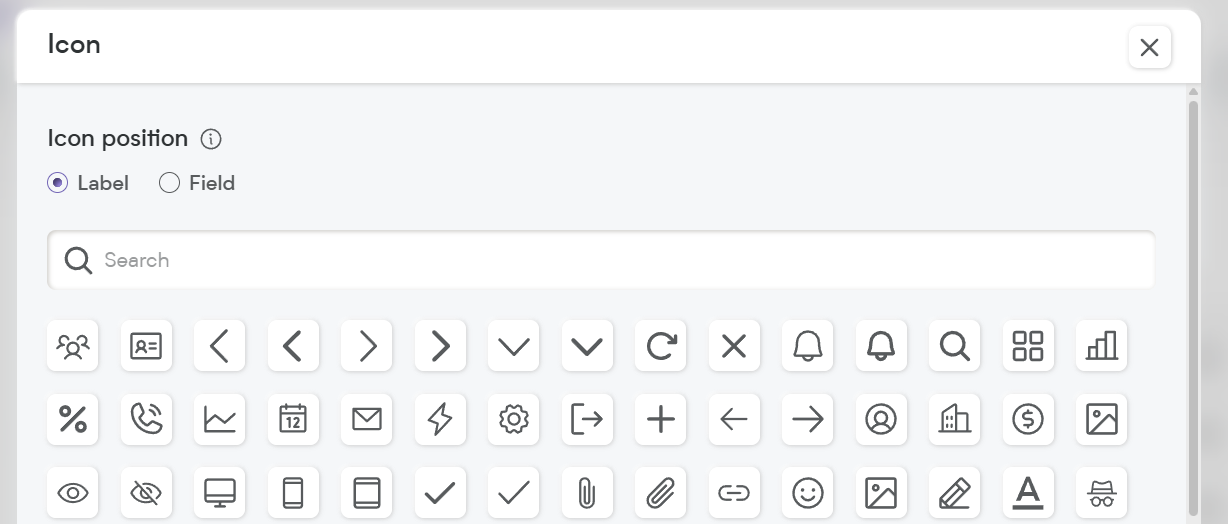1228x524 pixels.
Task: Pick the group of people icon
Action: pyautogui.click(x=73, y=346)
